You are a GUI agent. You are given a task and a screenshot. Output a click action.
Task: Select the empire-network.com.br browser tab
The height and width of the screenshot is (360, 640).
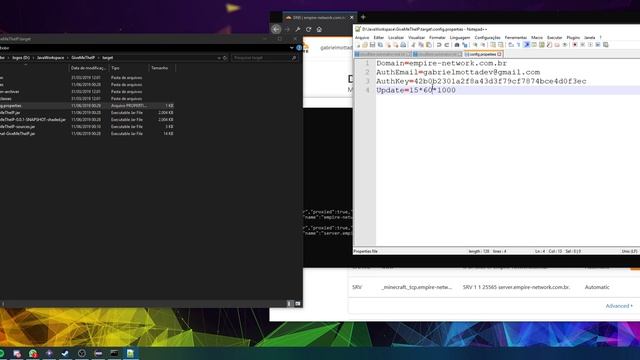pyautogui.click(x=319, y=18)
